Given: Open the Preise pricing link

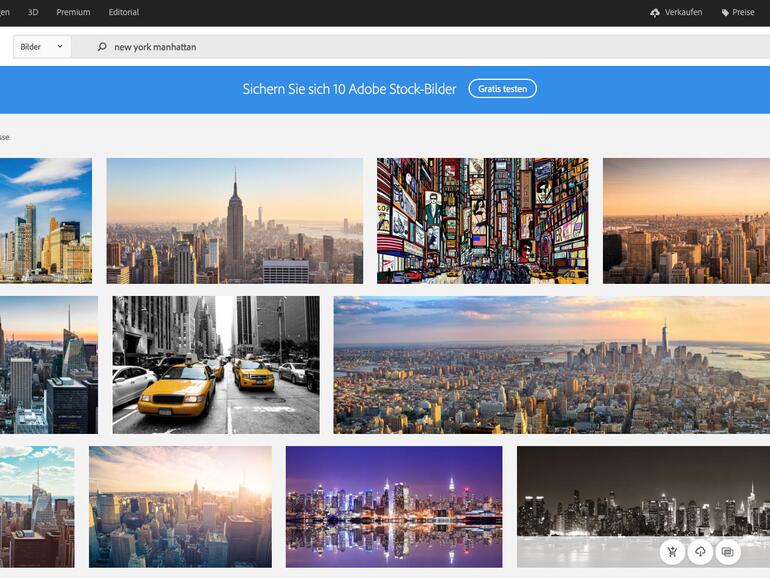Looking at the screenshot, I should tap(743, 12).
